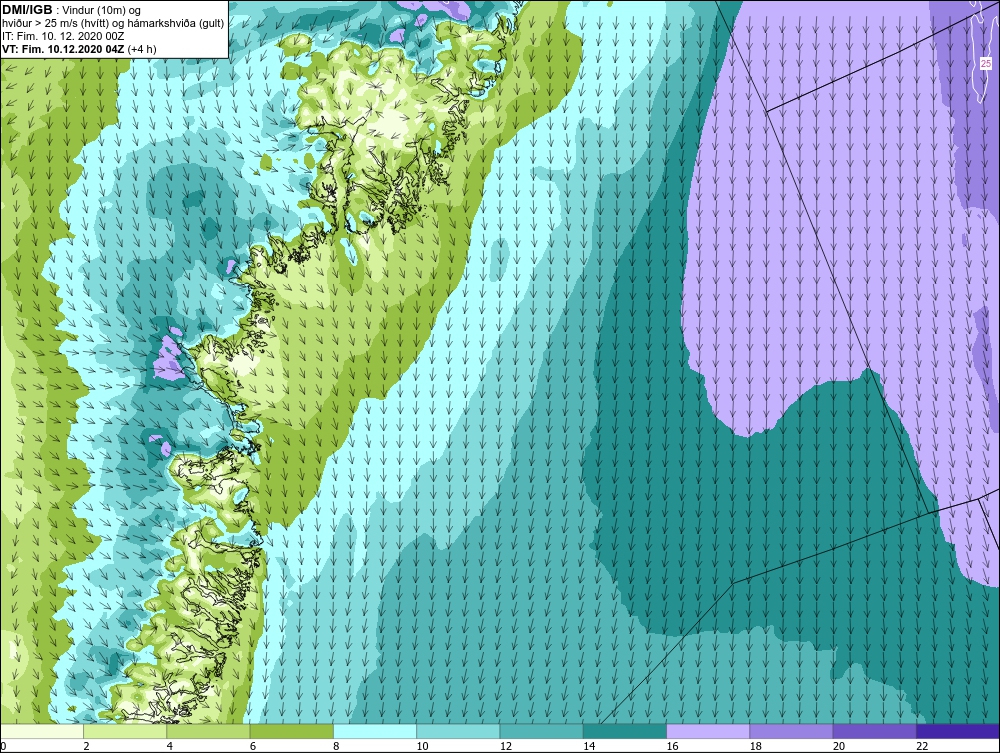
Task: Click the "(+4 h)" forecast offset text
Action: pyautogui.click(x=142, y=48)
